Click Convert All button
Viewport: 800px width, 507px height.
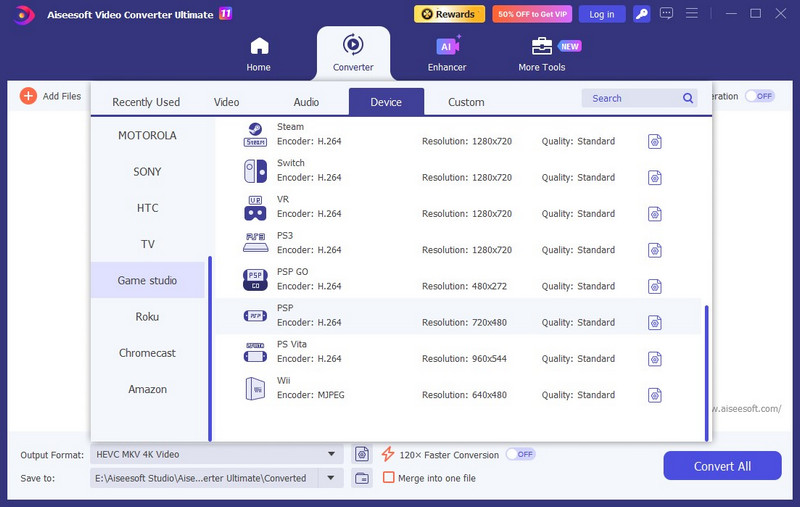click(x=722, y=466)
